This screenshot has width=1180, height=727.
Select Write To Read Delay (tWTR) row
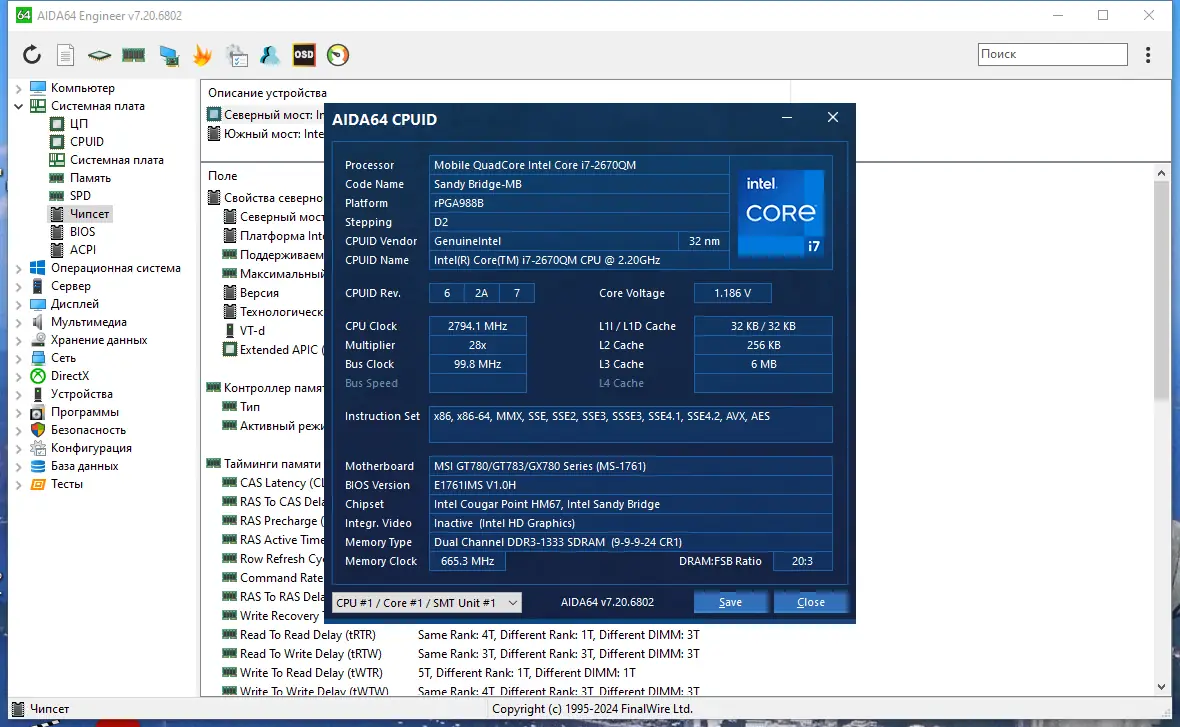coord(311,673)
